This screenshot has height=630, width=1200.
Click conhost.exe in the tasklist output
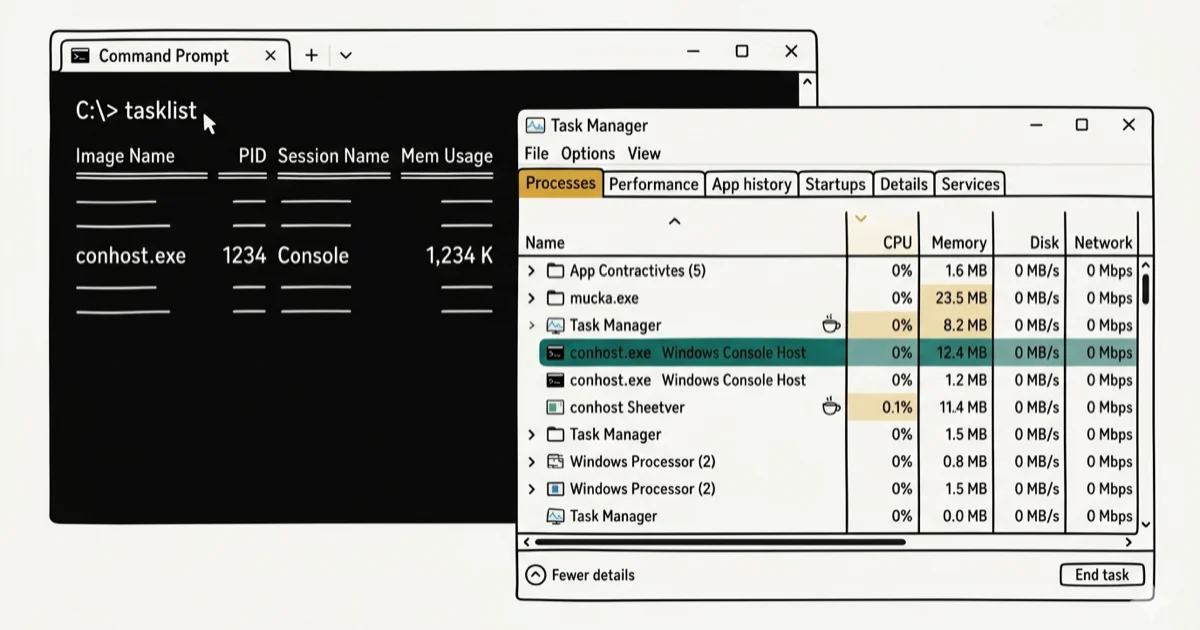click(131, 256)
